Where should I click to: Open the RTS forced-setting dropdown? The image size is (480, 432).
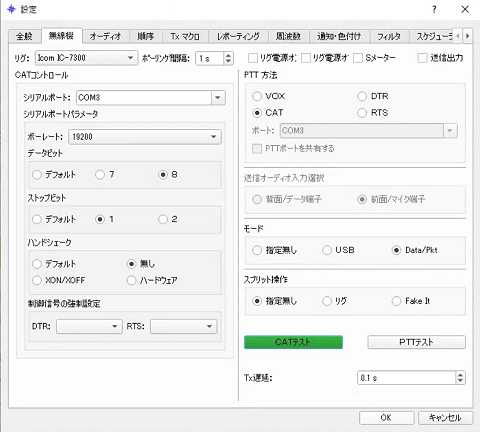(183, 326)
